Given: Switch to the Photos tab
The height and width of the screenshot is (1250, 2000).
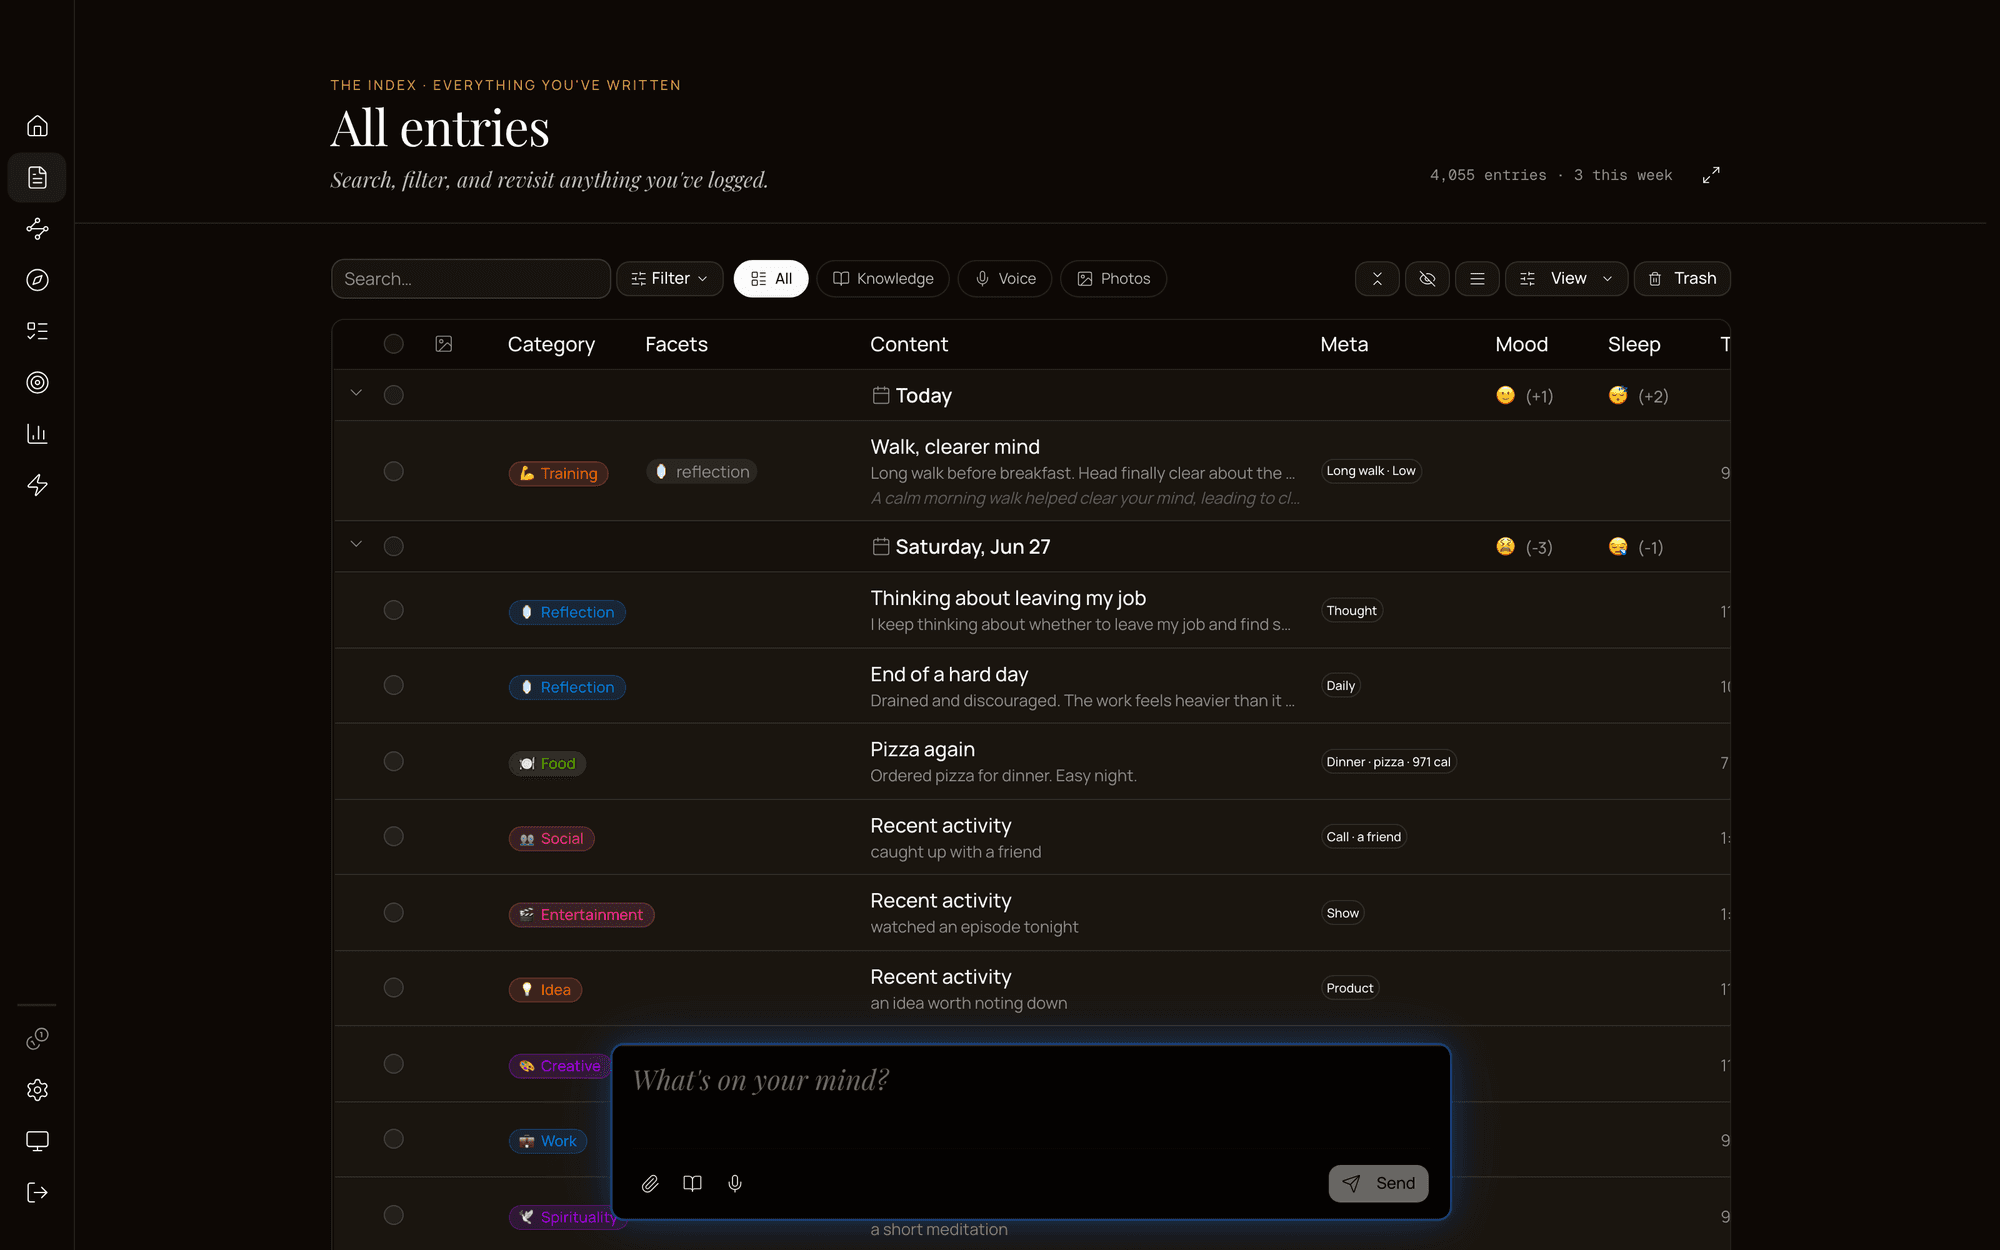Looking at the screenshot, I should point(1113,279).
